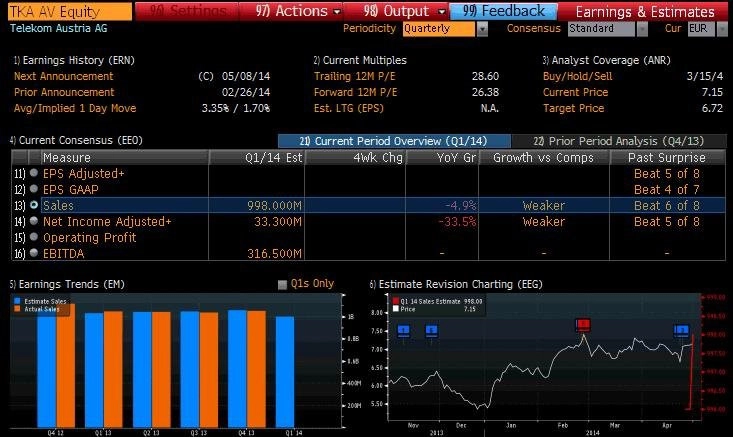733x437 pixels.
Task: Click the Avg/Implied 1 Day Move value
Action: tap(236, 108)
